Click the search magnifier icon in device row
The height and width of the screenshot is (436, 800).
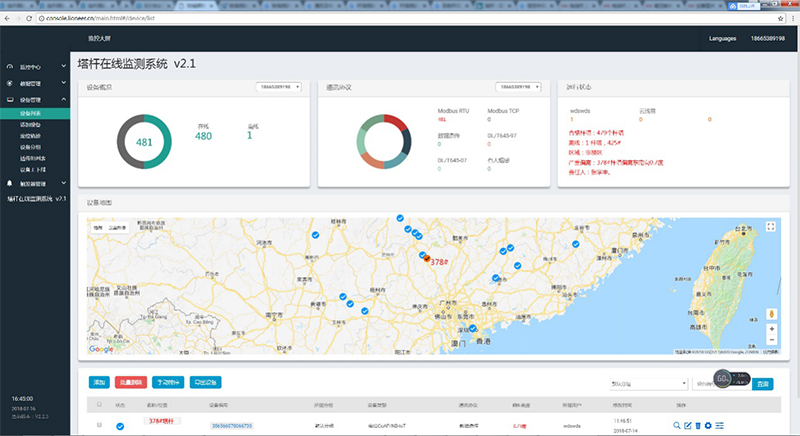[x=678, y=426]
